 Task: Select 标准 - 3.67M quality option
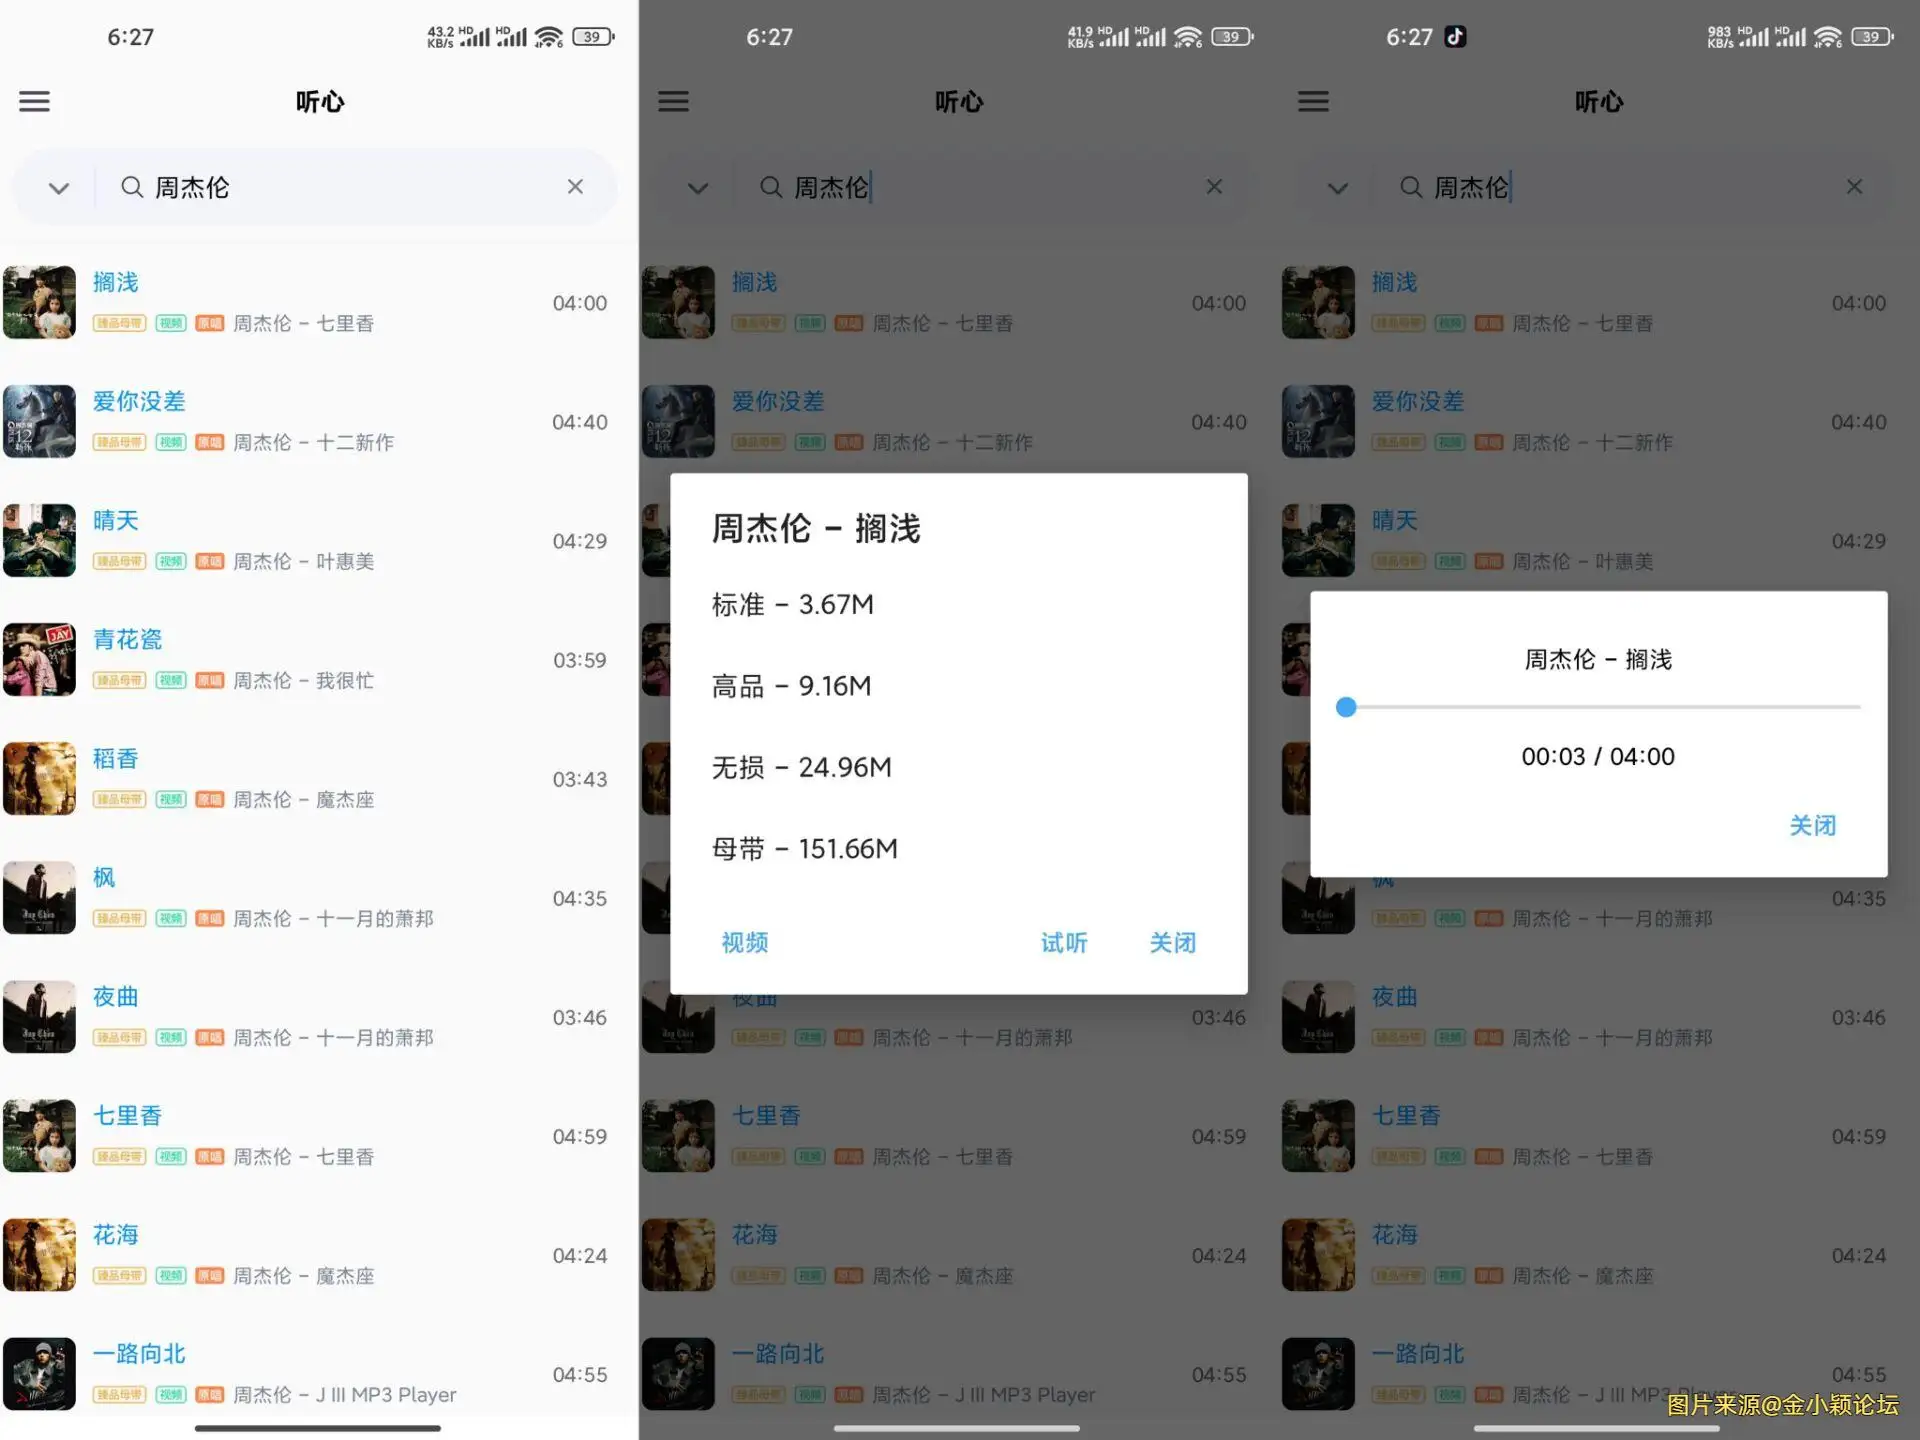tap(793, 605)
